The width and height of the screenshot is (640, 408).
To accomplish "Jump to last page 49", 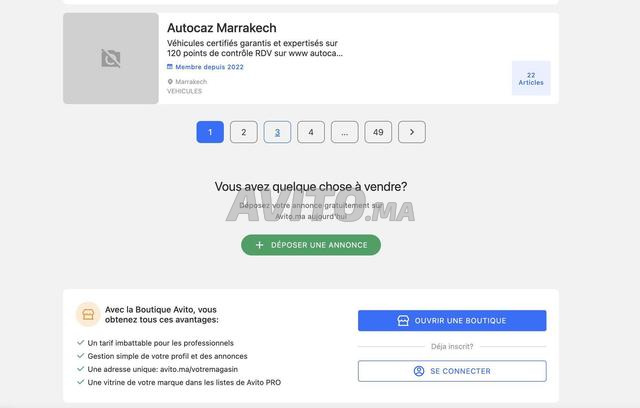I will 378,132.
